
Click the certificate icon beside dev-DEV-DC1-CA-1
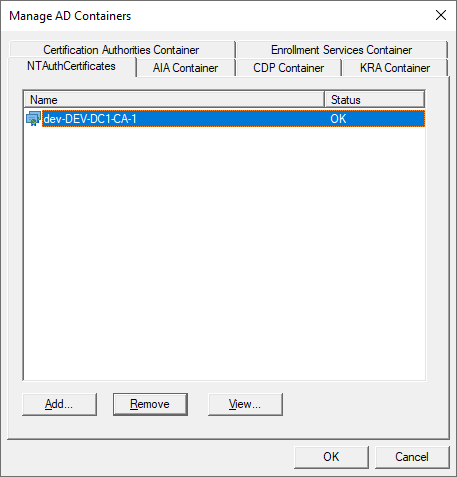pyautogui.click(x=33, y=119)
